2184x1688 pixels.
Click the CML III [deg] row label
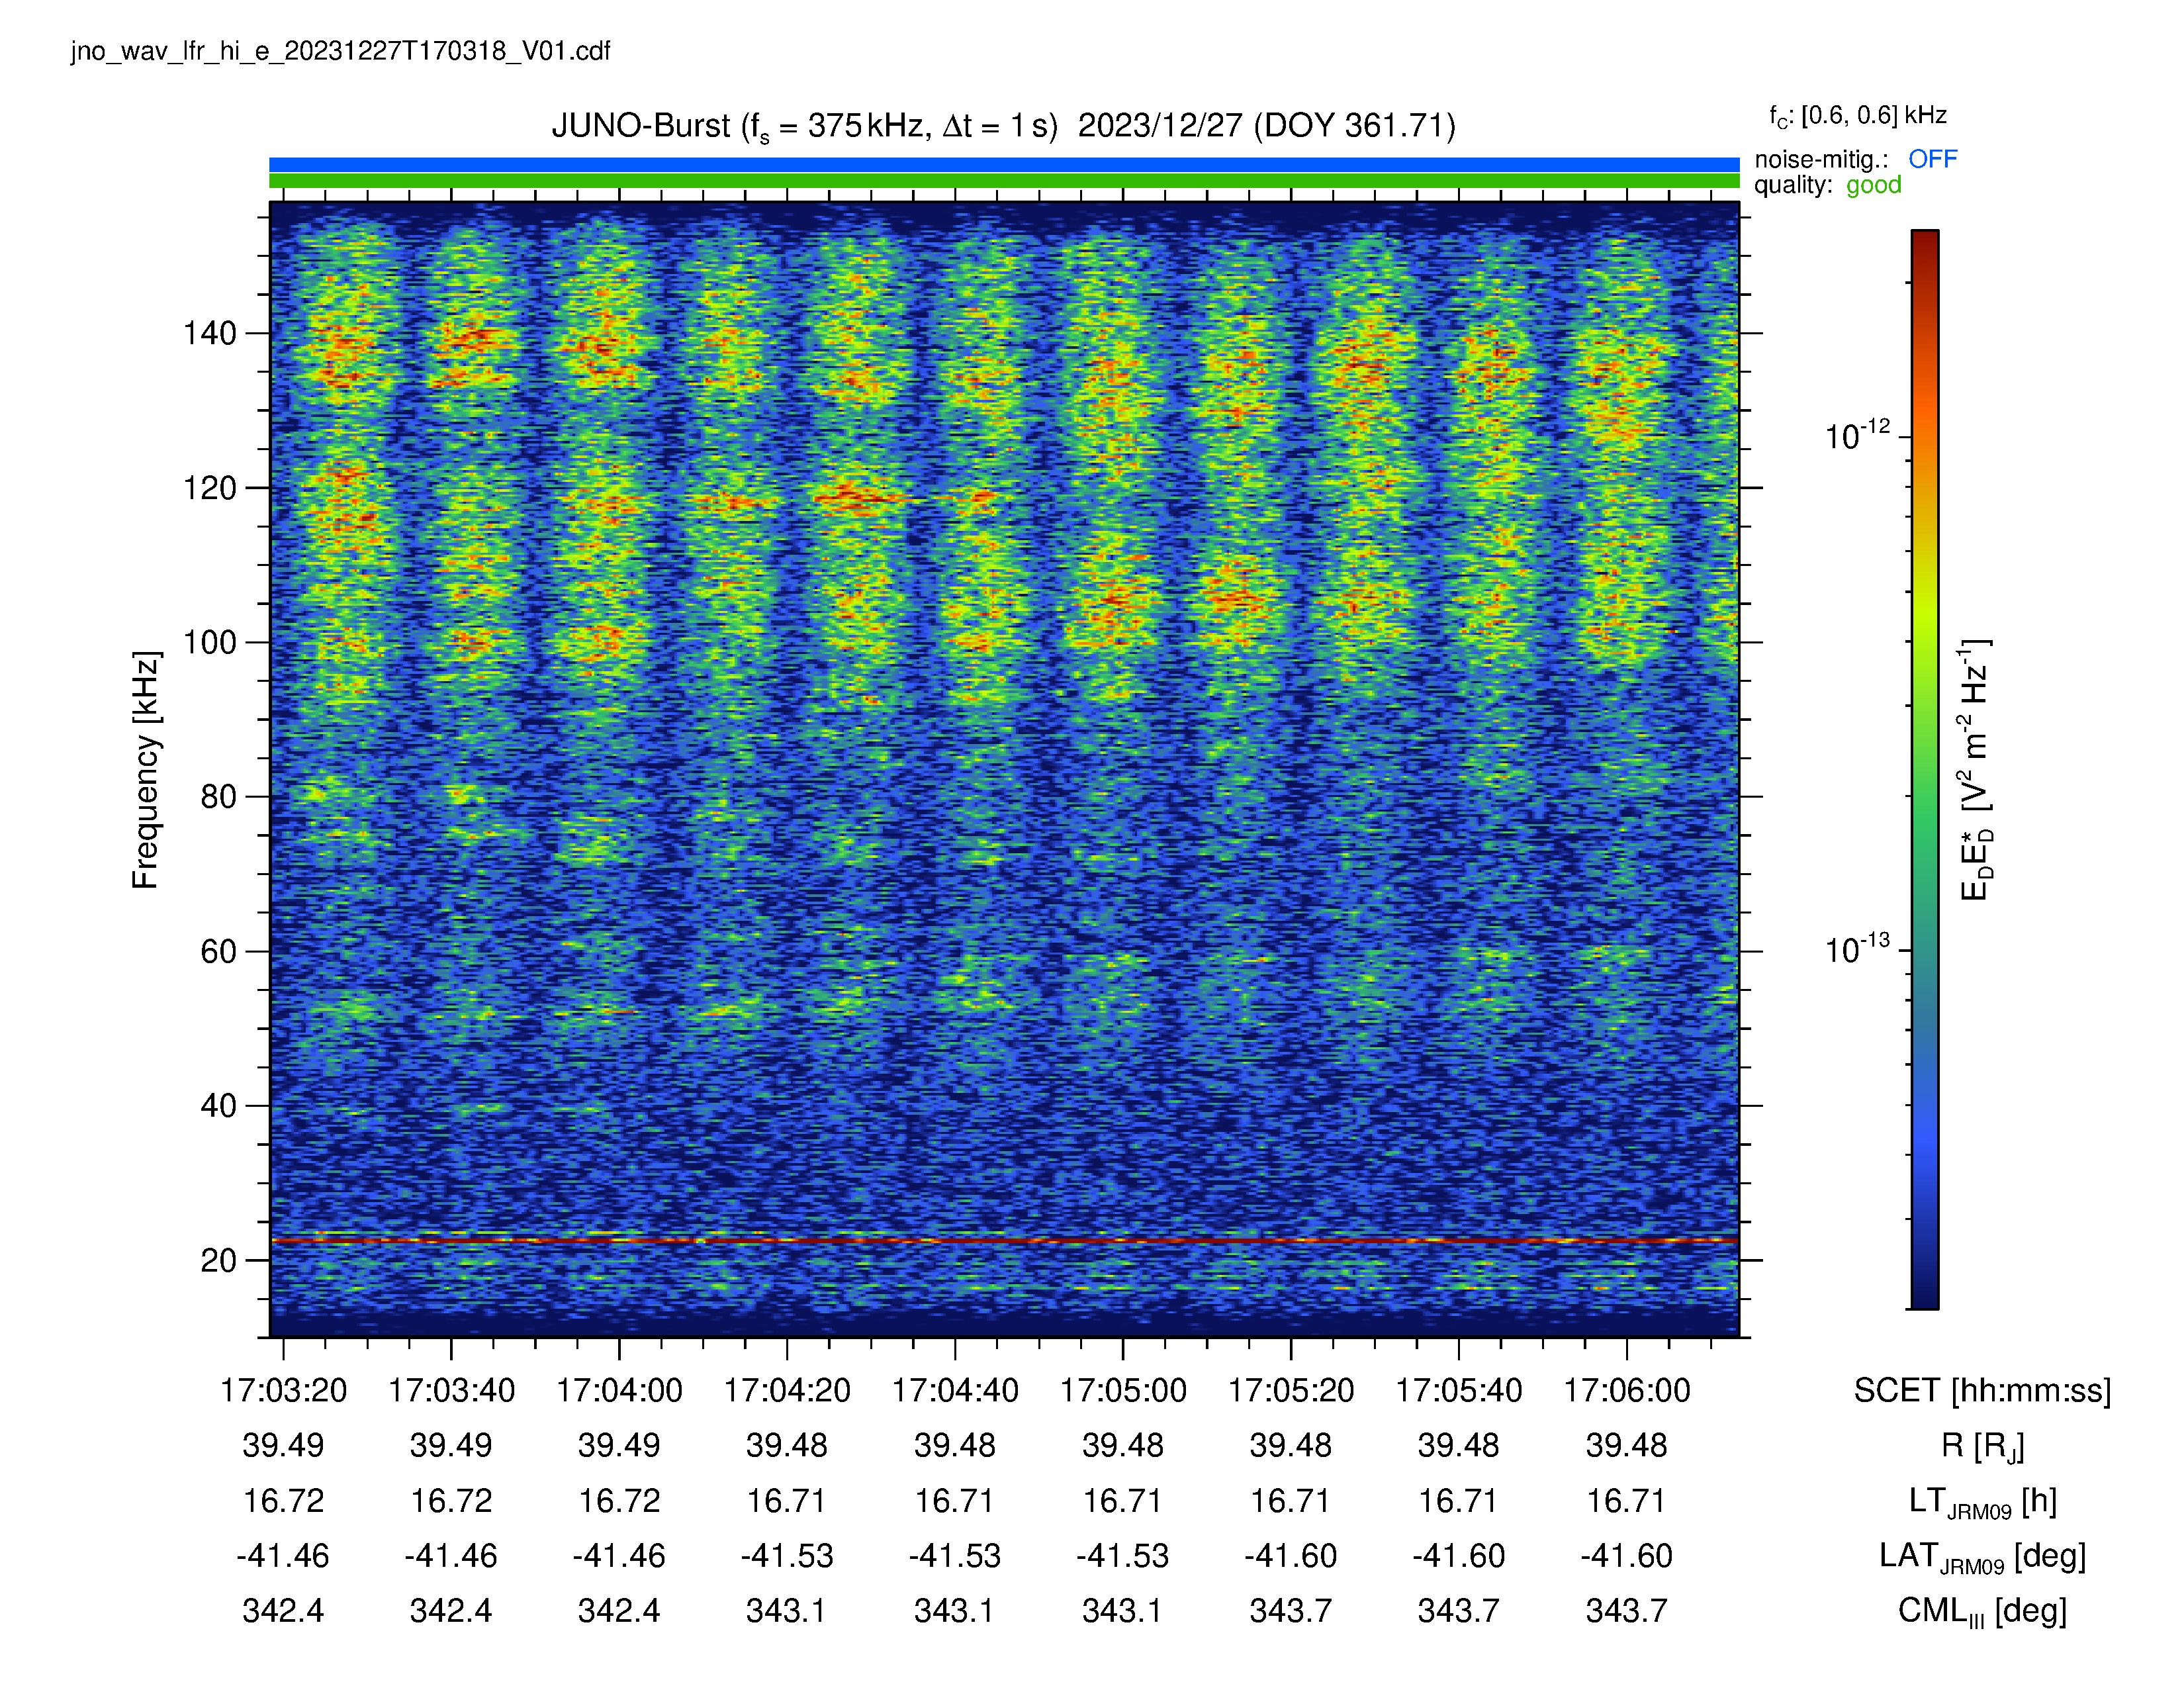[x=1982, y=1611]
